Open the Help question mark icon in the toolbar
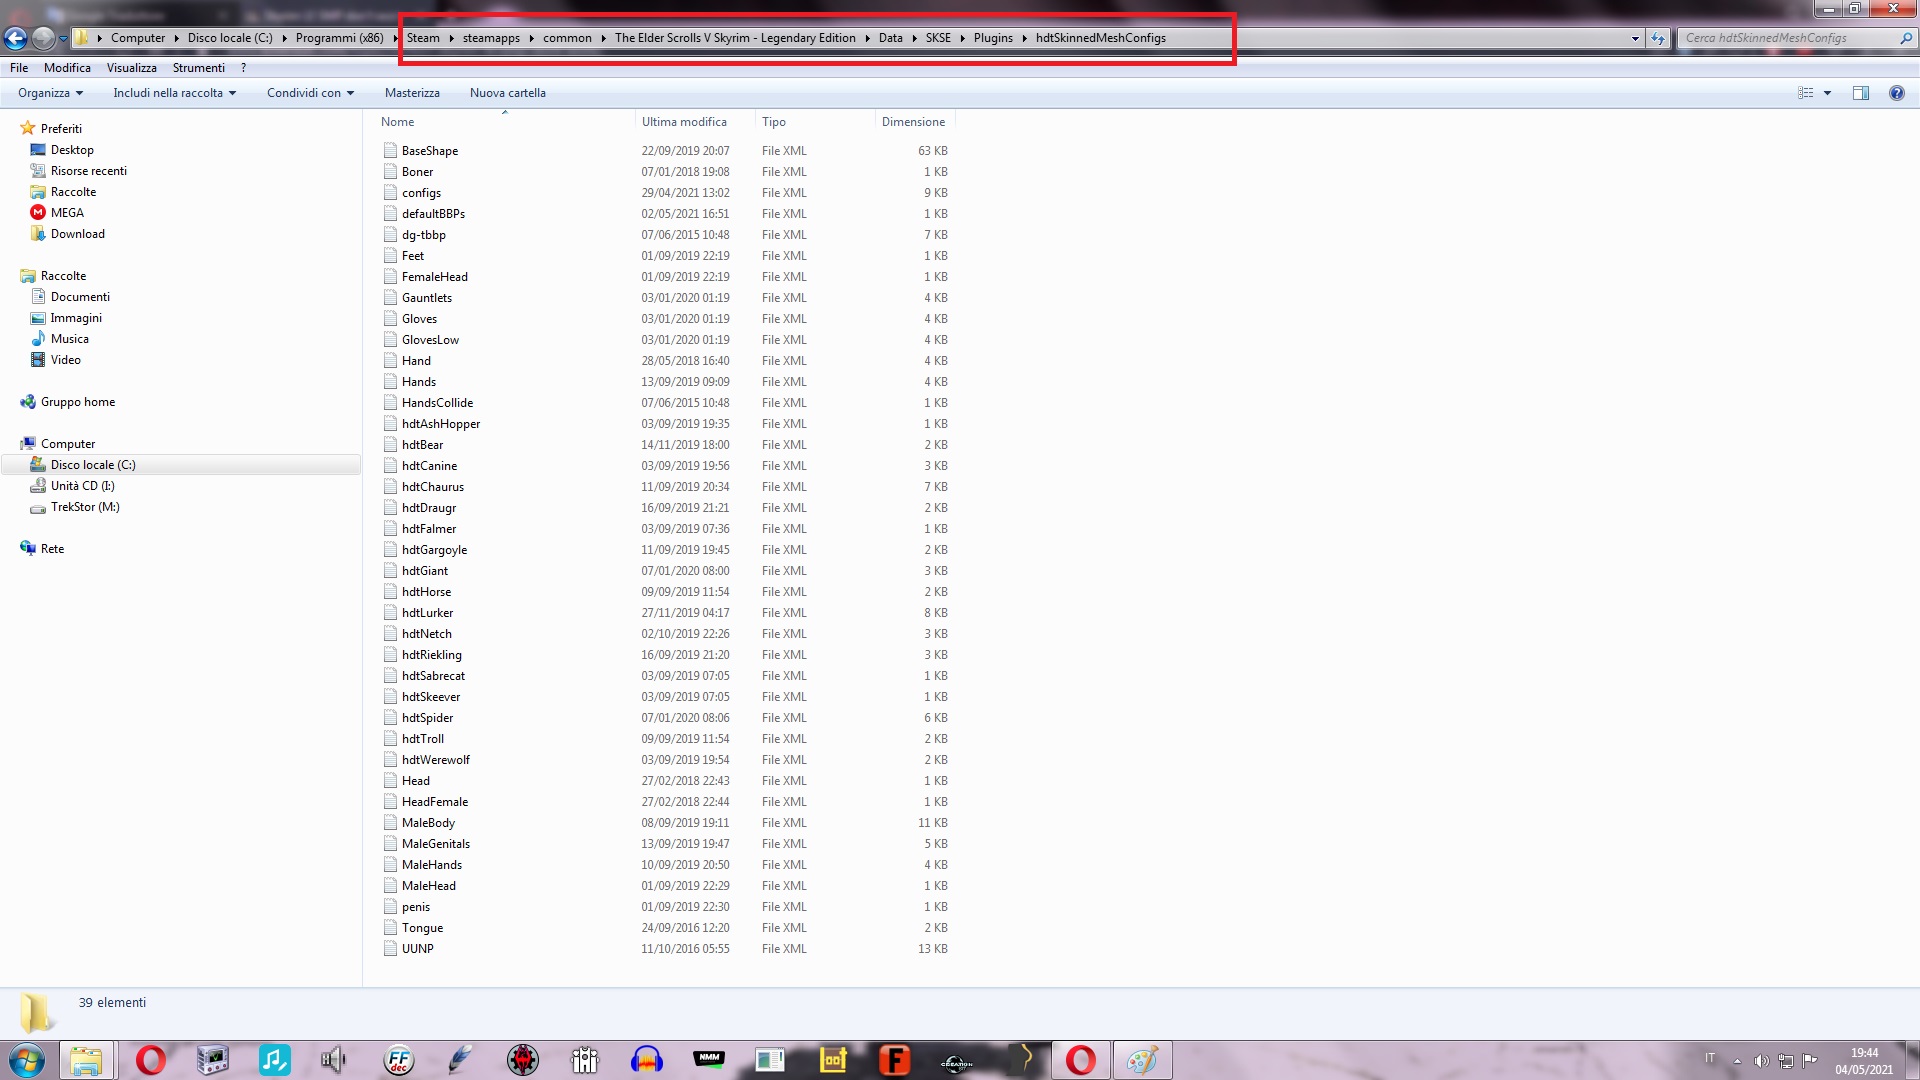This screenshot has width=1920, height=1080. coord(1896,93)
